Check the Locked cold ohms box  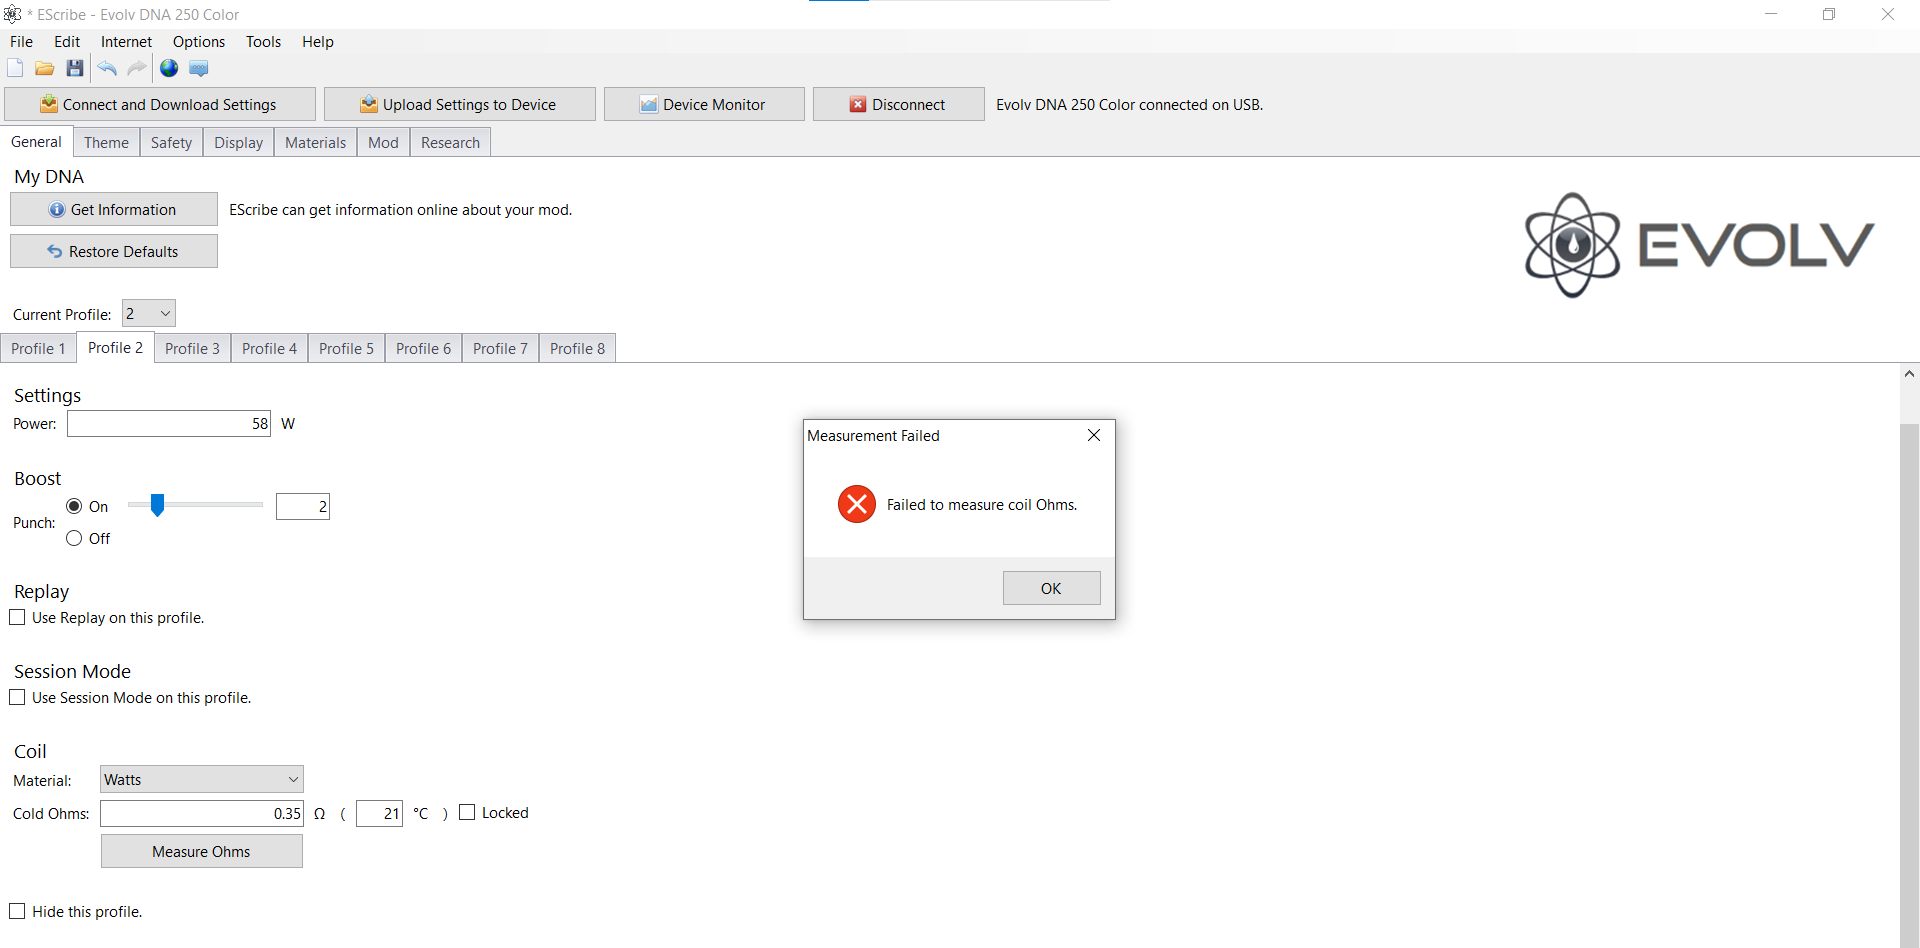pos(467,813)
